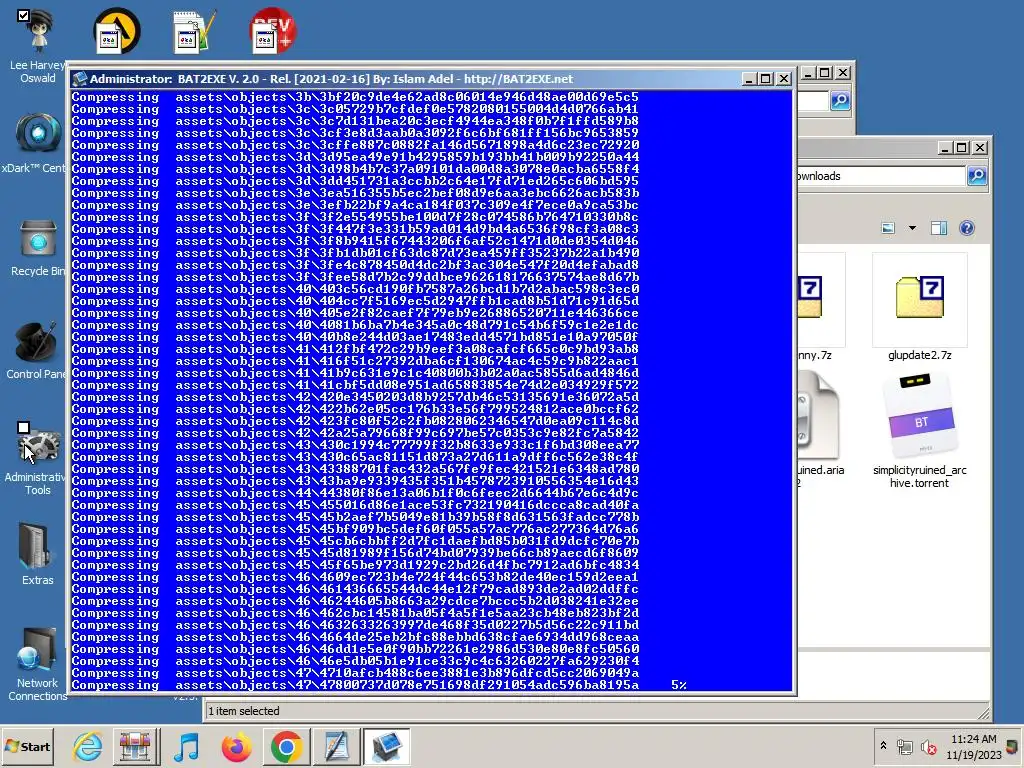The width and height of the screenshot is (1024, 768).
Task: Open the Start menu
Action: tap(28, 746)
